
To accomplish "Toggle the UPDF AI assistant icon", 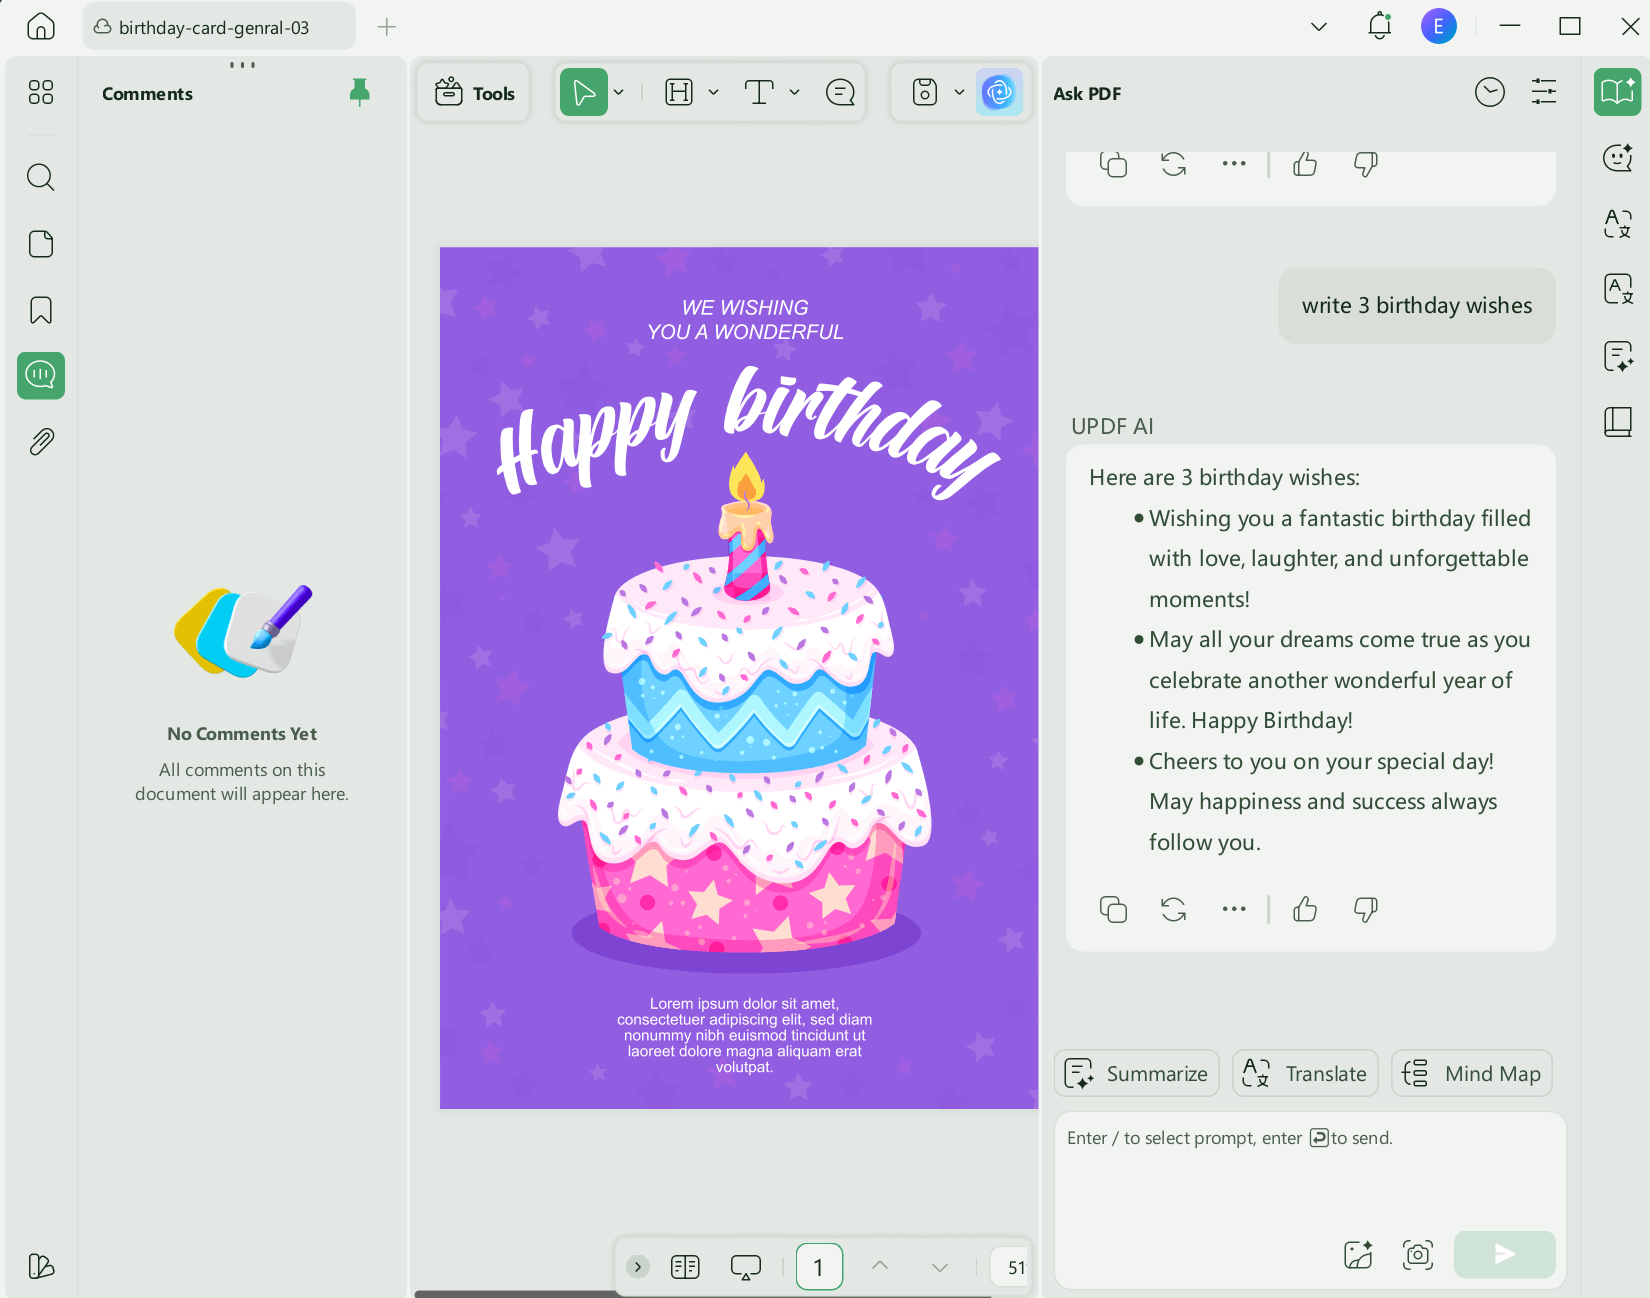I will pos(999,93).
